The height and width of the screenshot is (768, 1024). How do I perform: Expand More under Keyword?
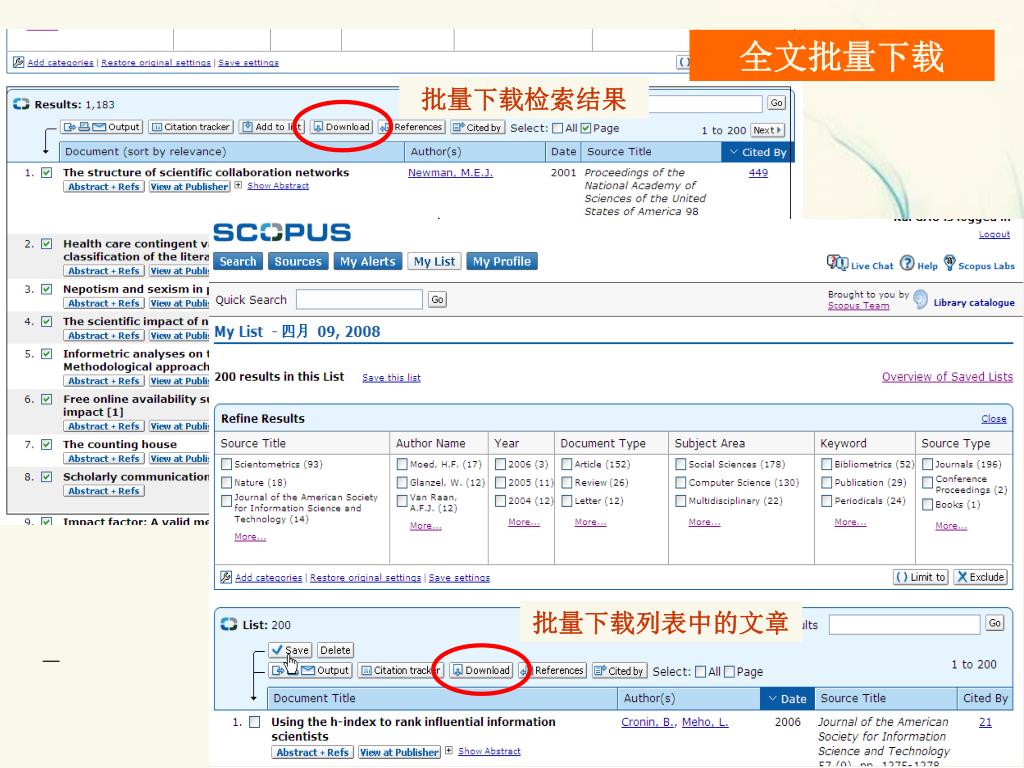850,521
